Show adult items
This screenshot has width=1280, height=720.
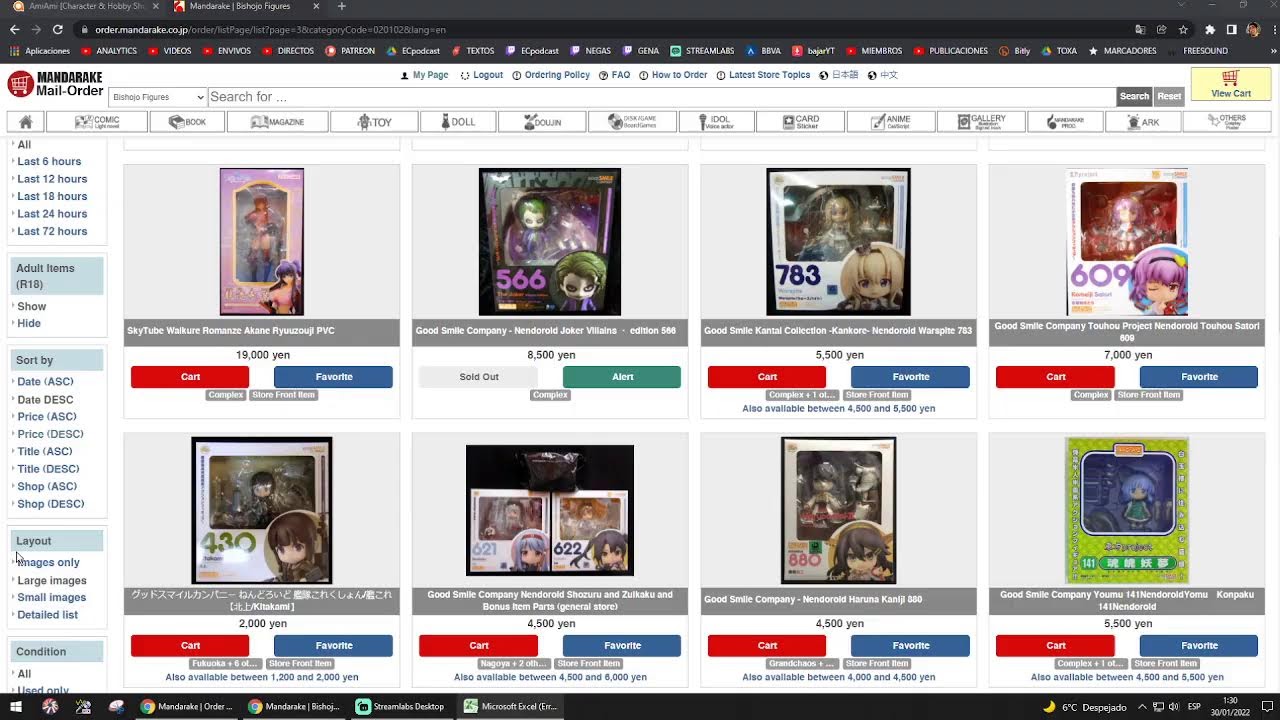(32, 307)
